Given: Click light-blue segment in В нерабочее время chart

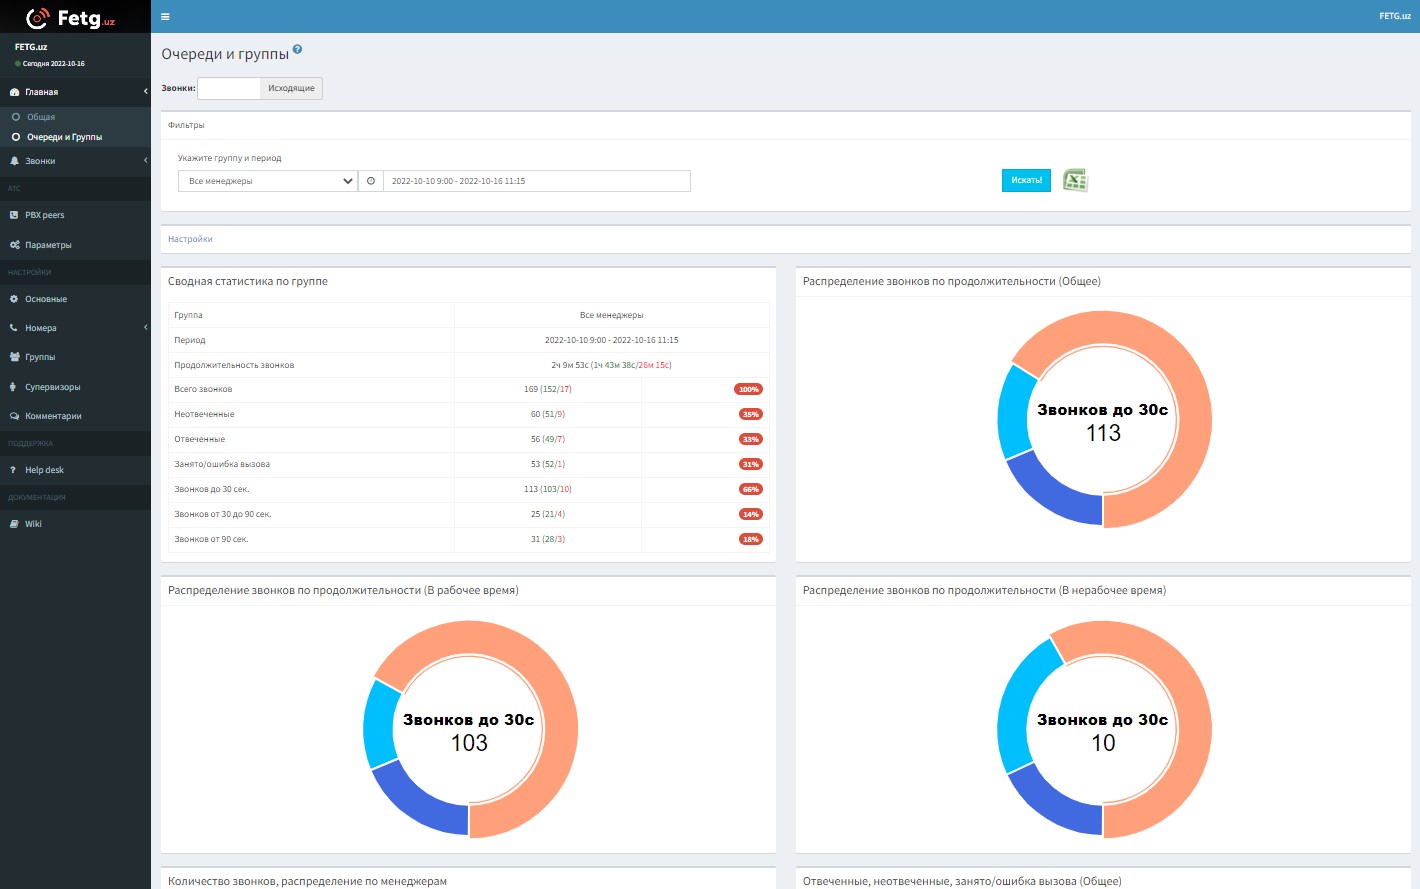Looking at the screenshot, I should pyautogui.click(x=1021, y=703).
